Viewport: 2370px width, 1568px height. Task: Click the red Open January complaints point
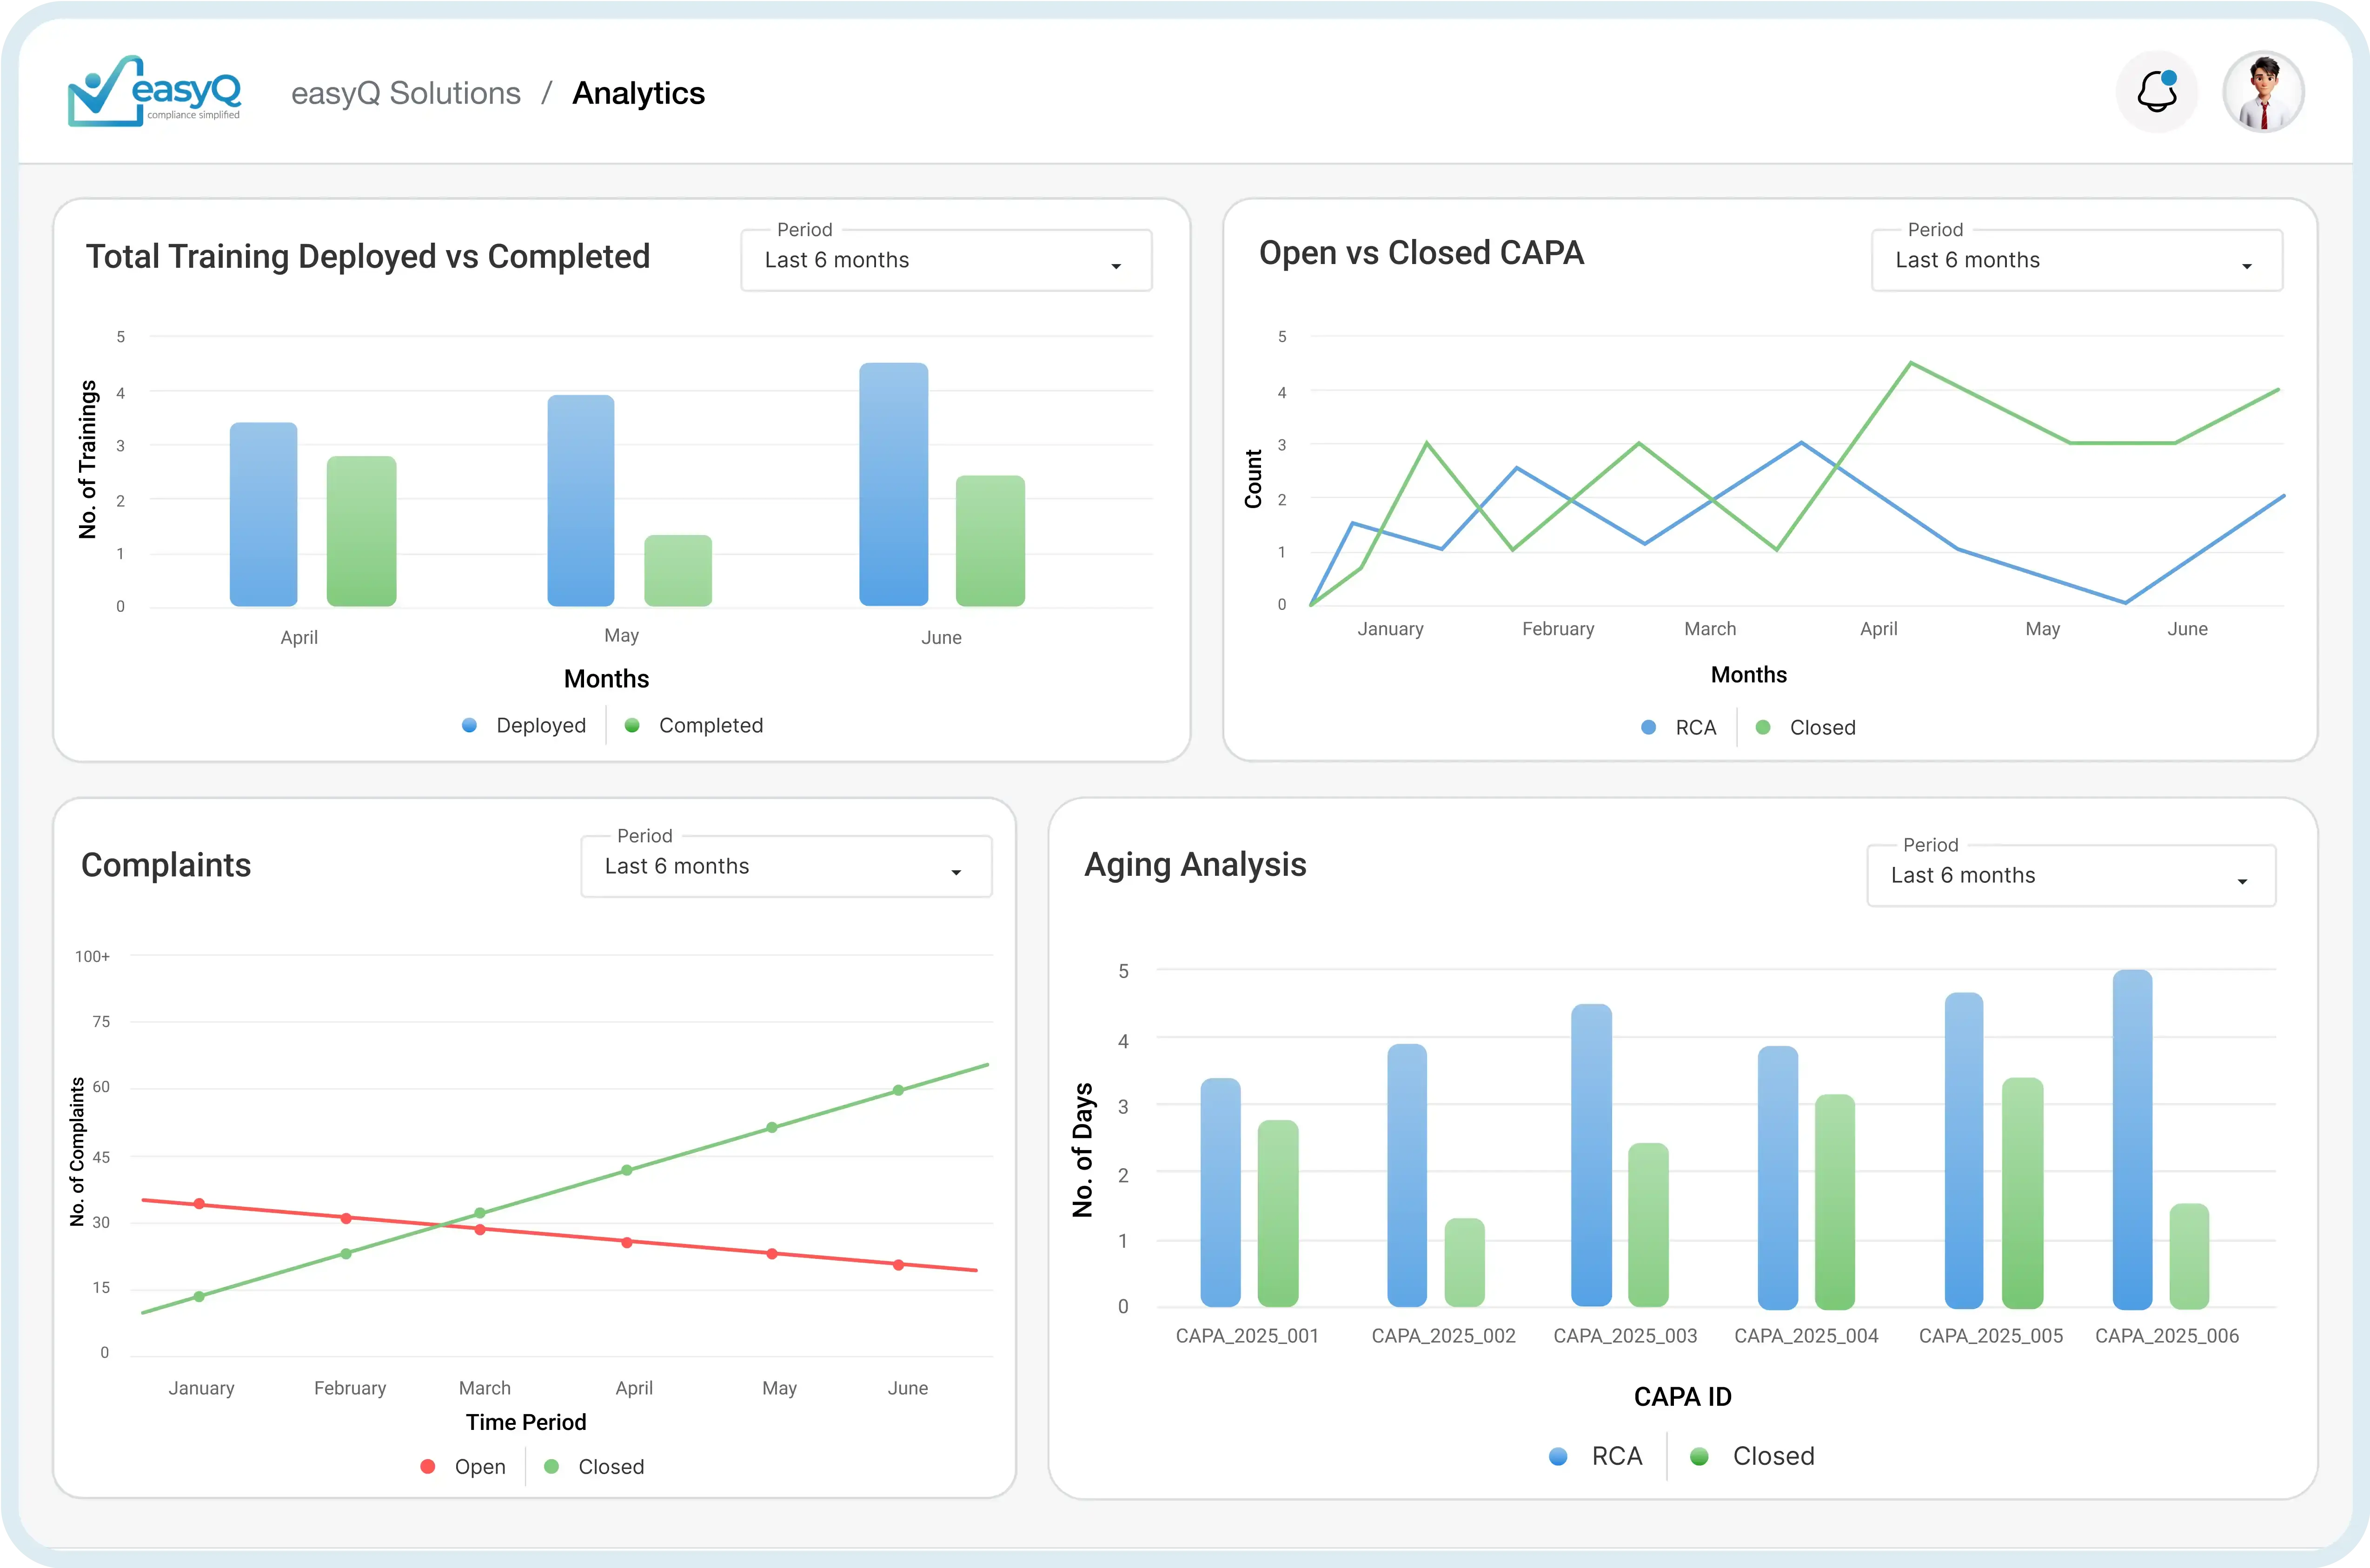[x=199, y=1204]
